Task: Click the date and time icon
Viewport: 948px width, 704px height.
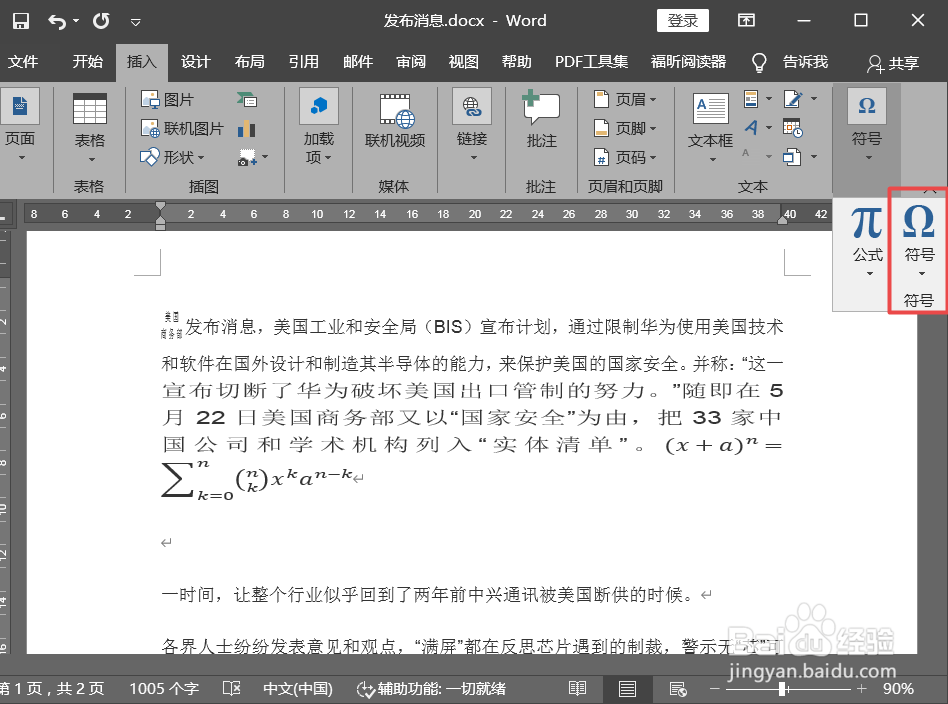Action: click(x=792, y=128)
